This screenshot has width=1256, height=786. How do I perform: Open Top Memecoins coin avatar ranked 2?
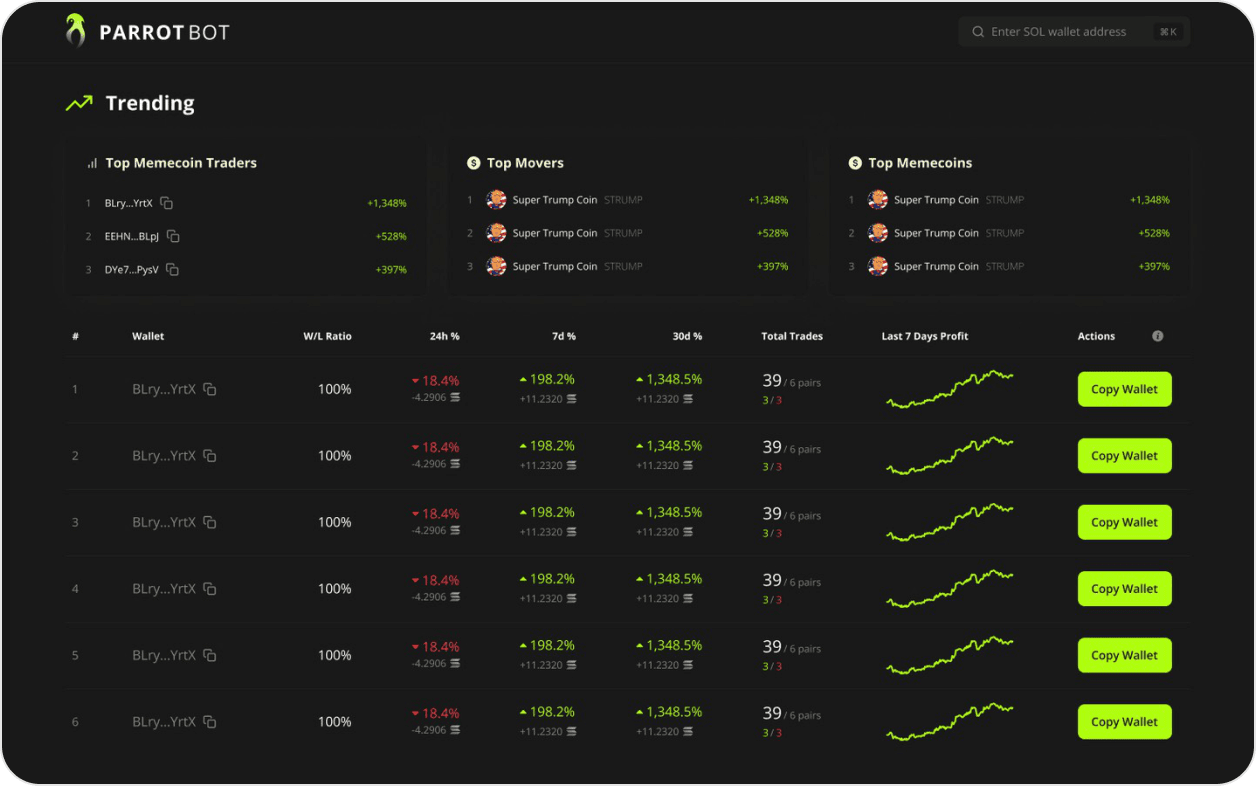click(878, 233)
